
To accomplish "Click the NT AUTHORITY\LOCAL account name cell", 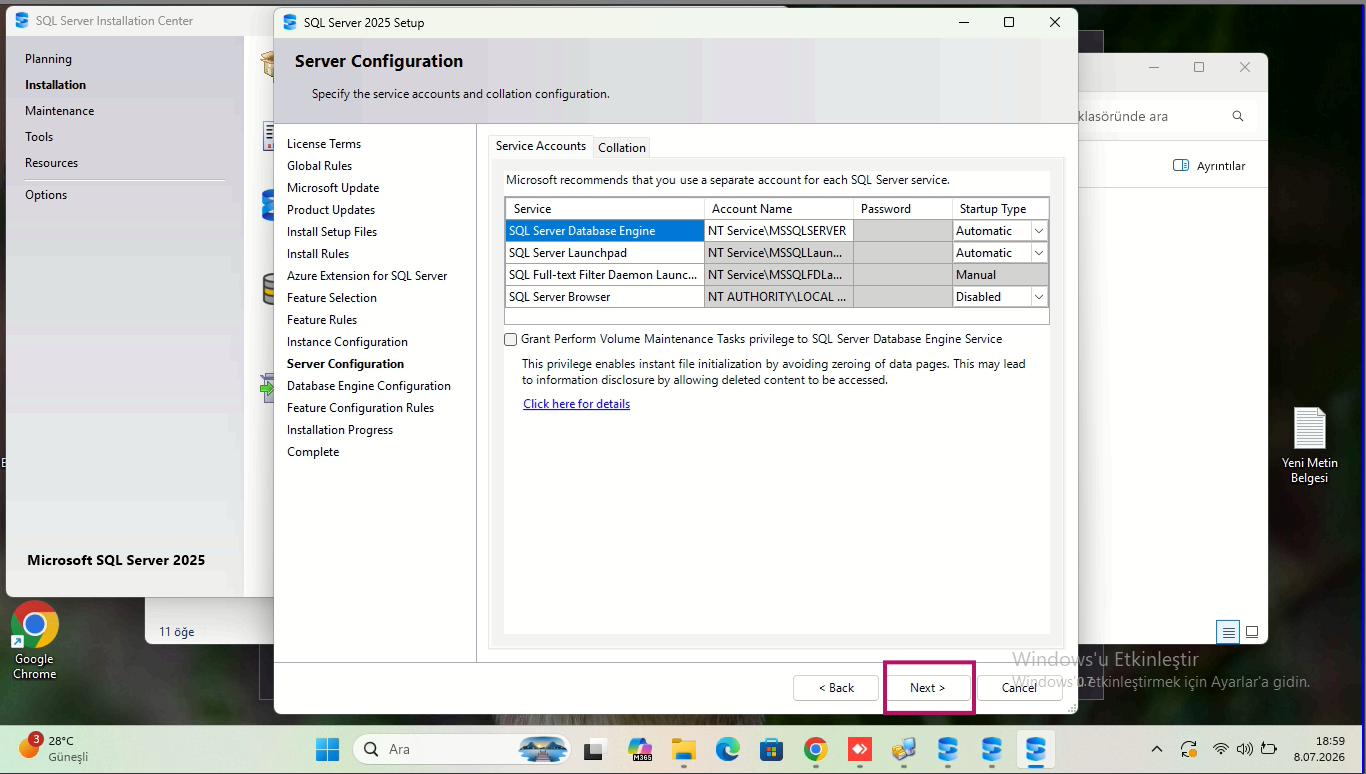I will click(x=779, y=297).
